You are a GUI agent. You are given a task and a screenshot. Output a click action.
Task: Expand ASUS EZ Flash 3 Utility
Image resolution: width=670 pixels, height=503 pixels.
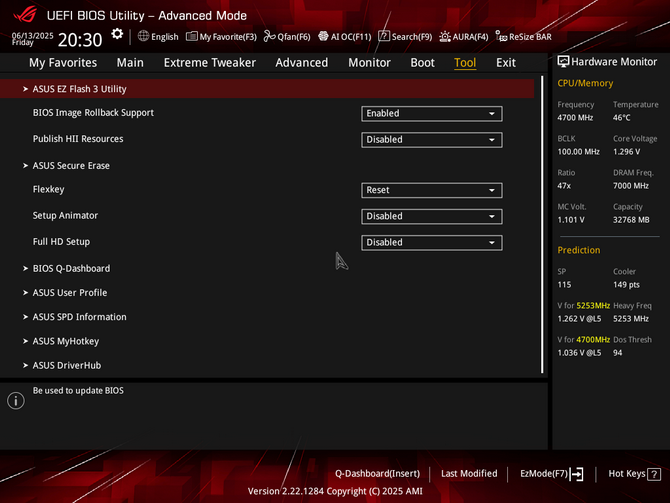267,89
